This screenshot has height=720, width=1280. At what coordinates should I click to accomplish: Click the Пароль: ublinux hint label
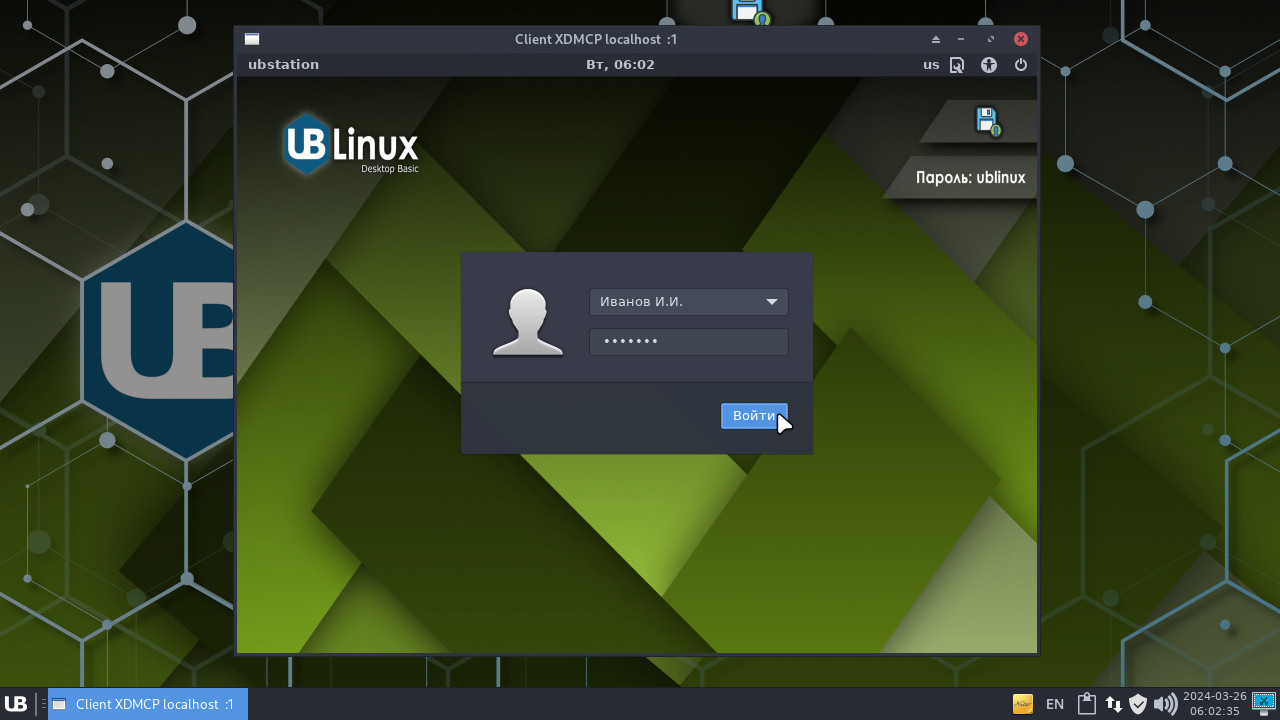(x=971, y=178)
